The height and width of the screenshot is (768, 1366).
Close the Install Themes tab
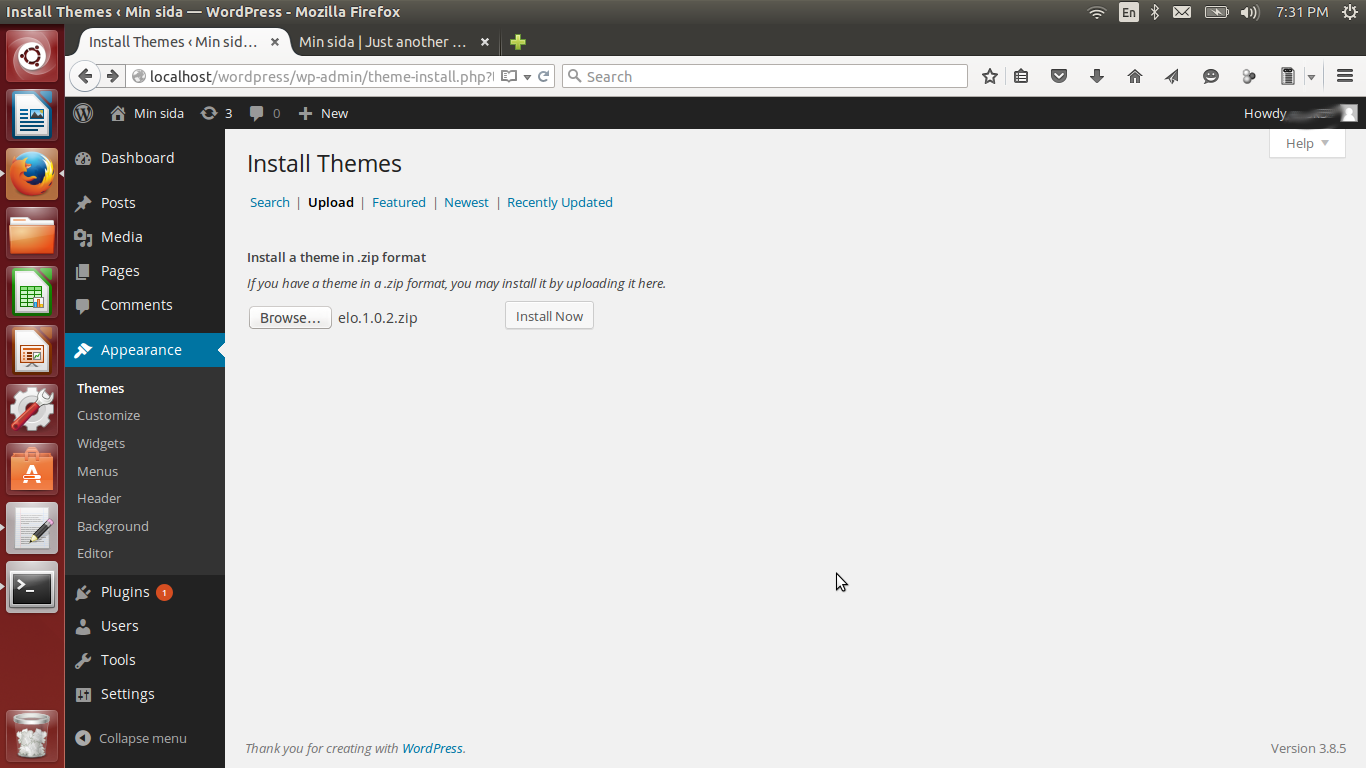pyautogui.click(x=275, y=42)
